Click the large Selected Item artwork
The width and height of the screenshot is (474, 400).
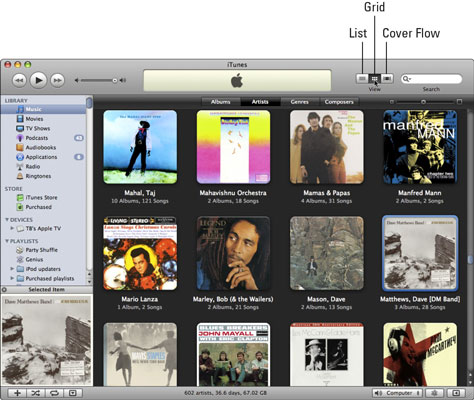point(47,340)
